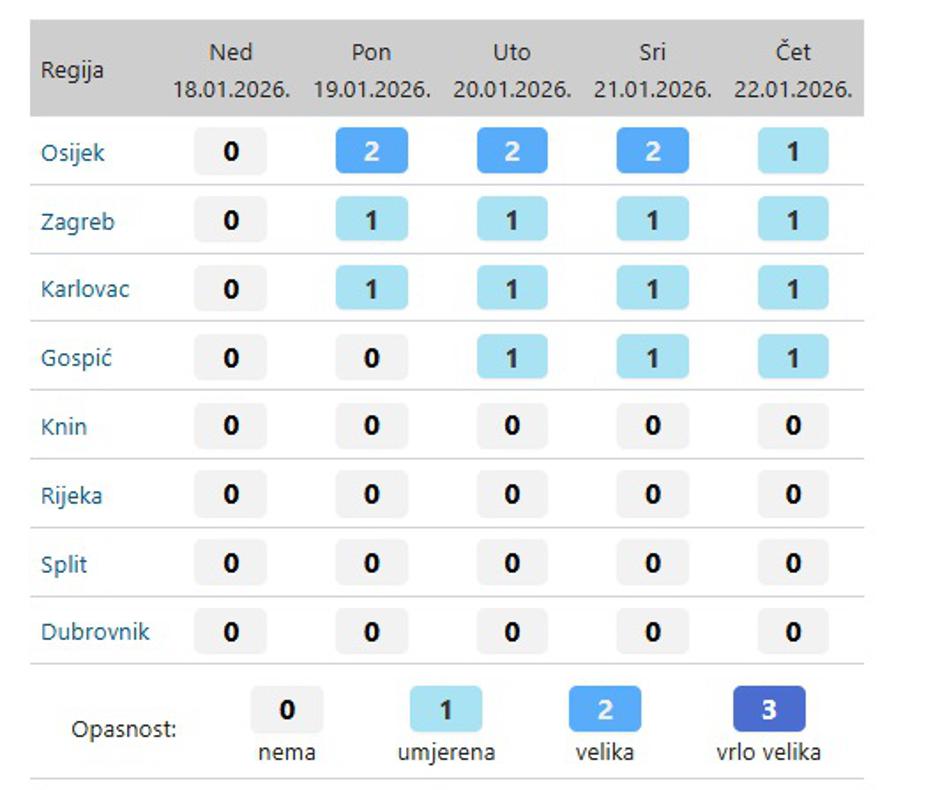Click Karlovac's level 1 badge for Wednesday

(x=652, y=289)
